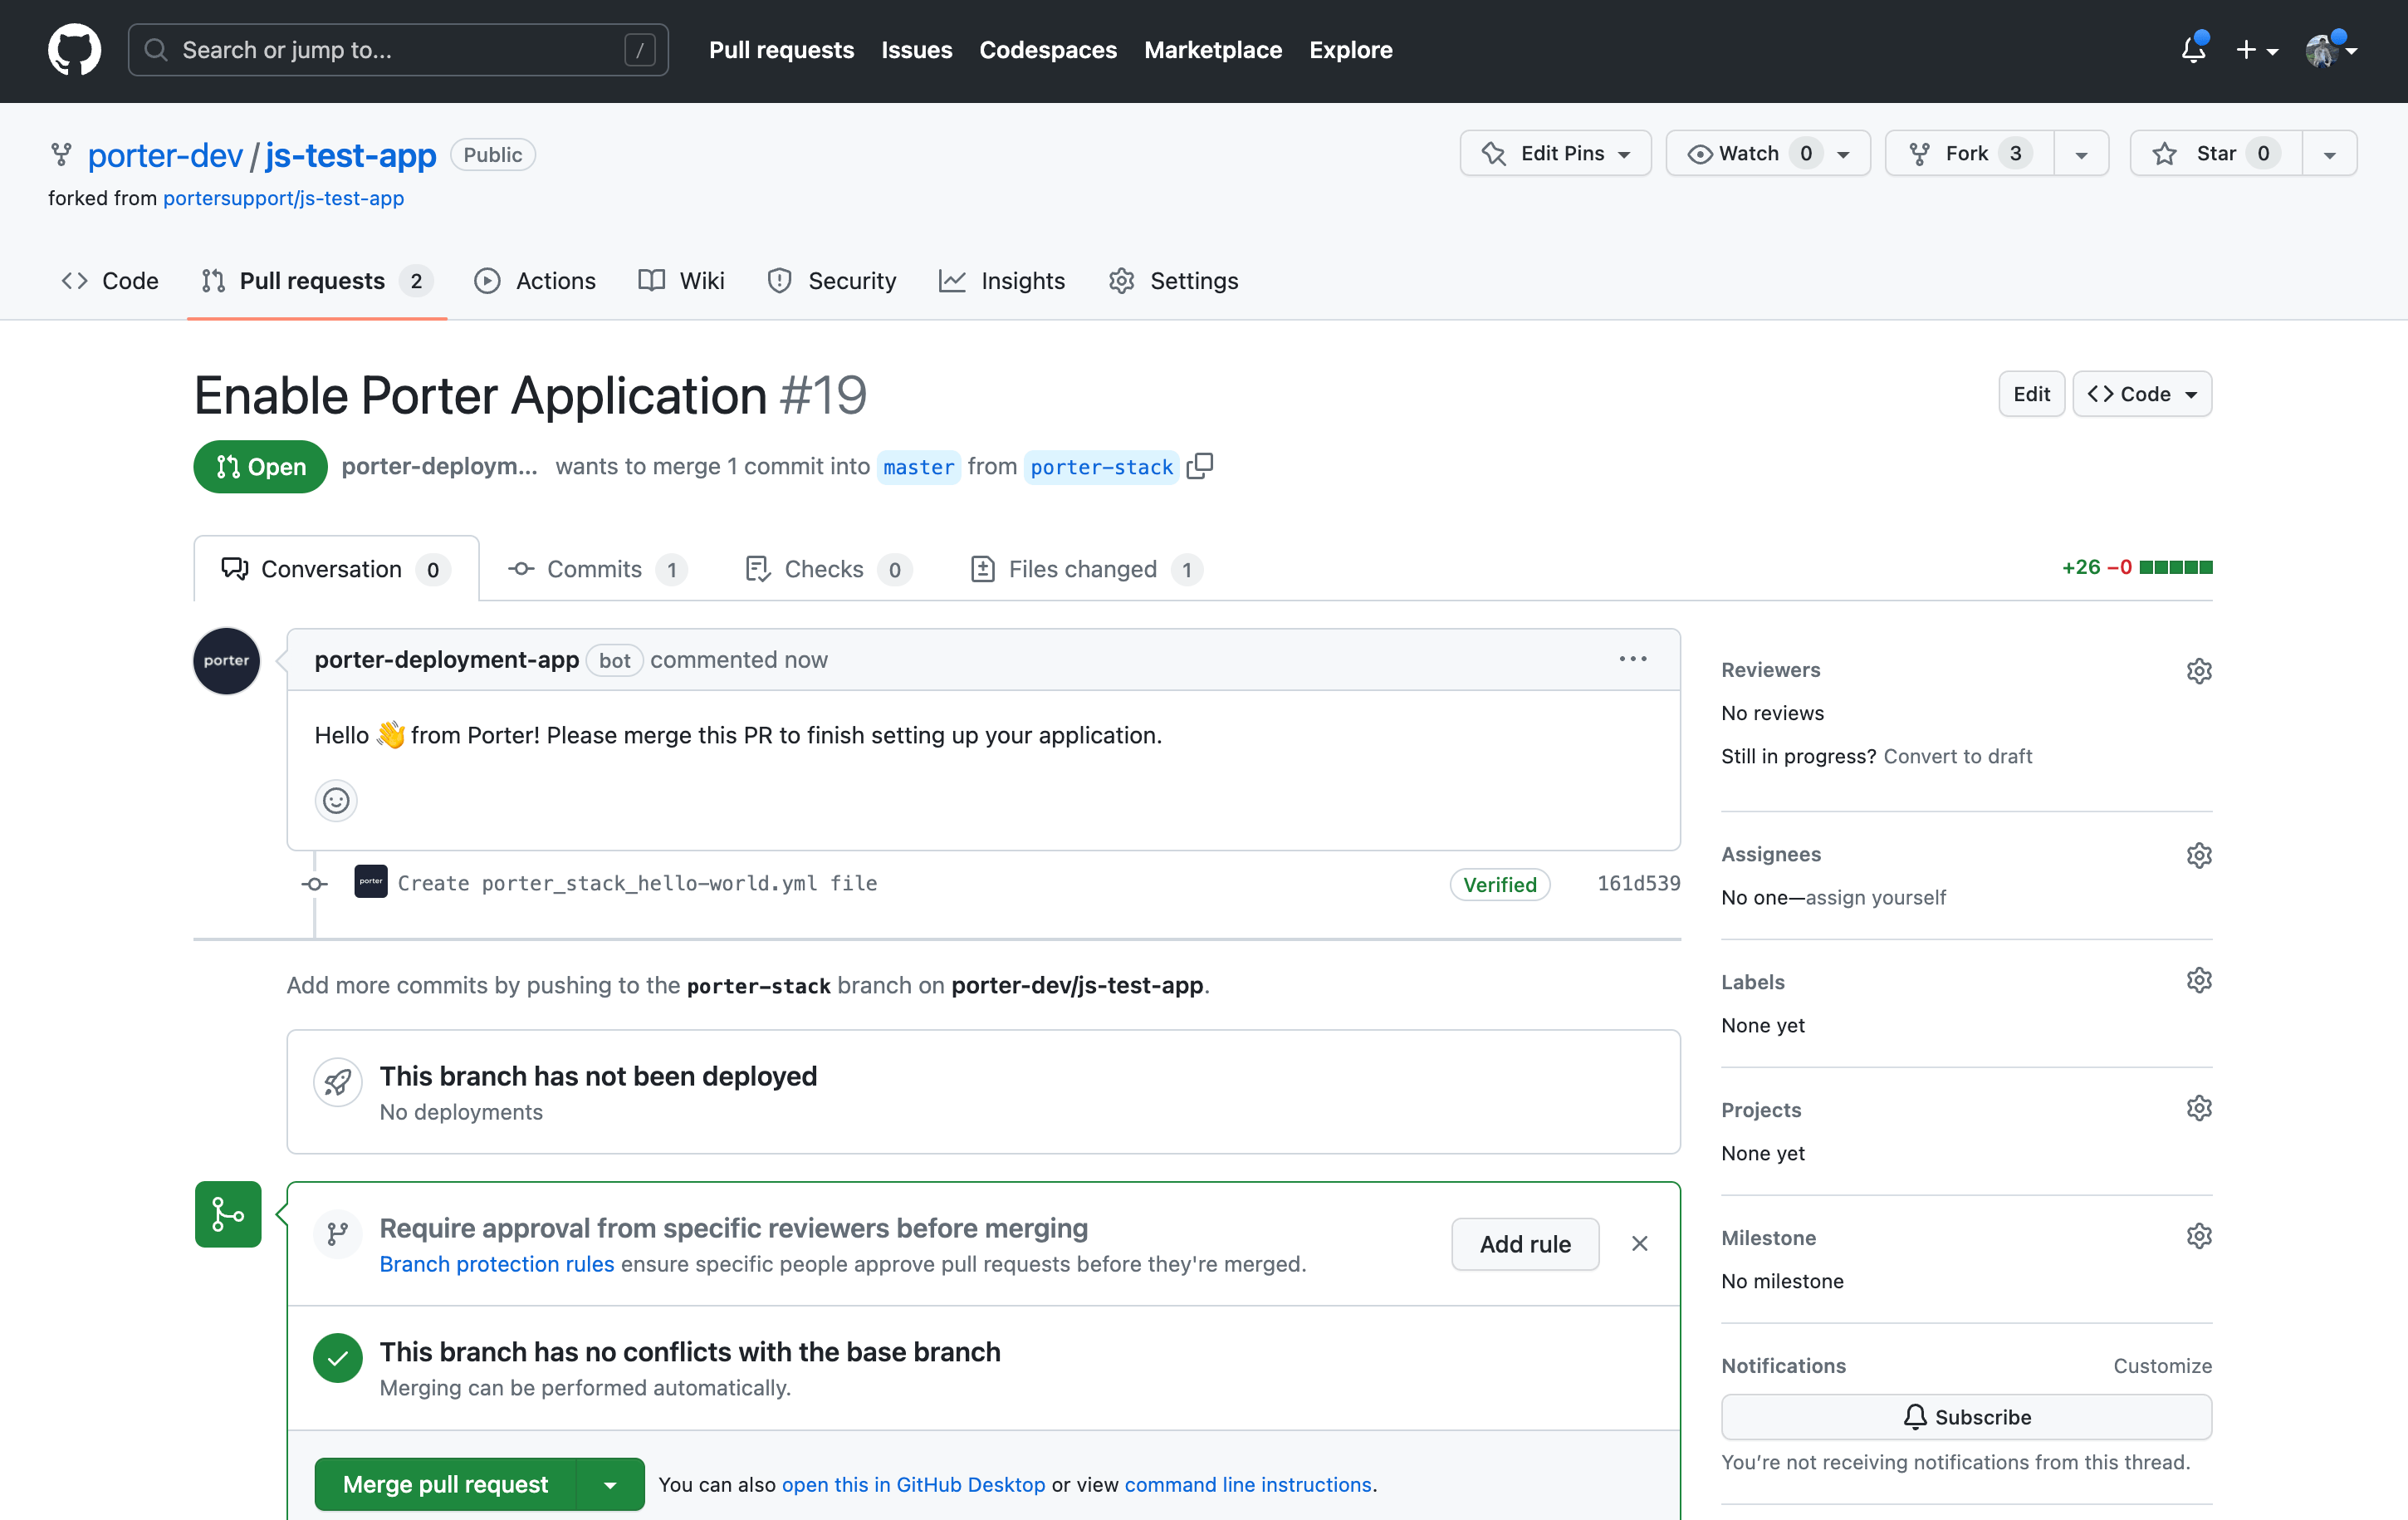The width and height of the screenshot is (2408, 1520).
Task: Open the Edit Pins dropdown
Action: click(1555, 153)
